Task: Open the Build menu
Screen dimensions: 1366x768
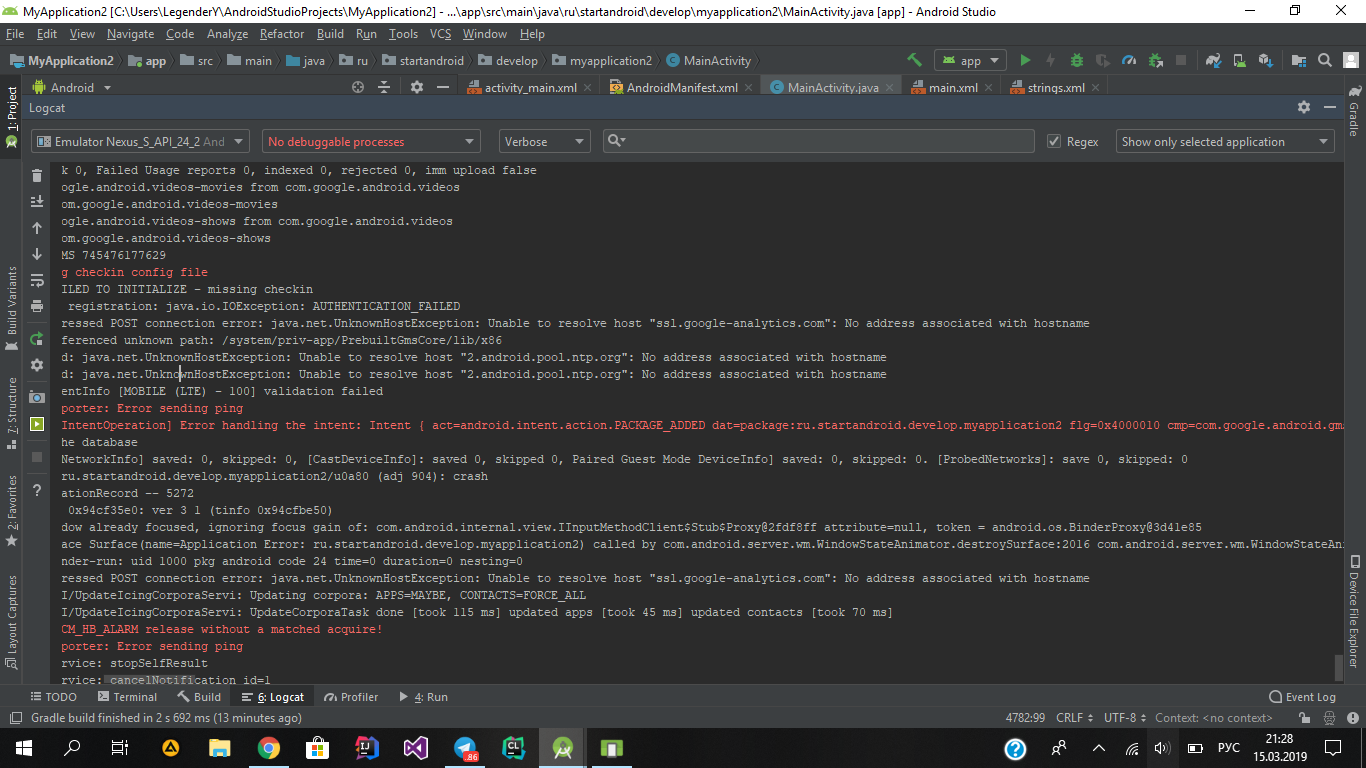Action: click(330, 33)
